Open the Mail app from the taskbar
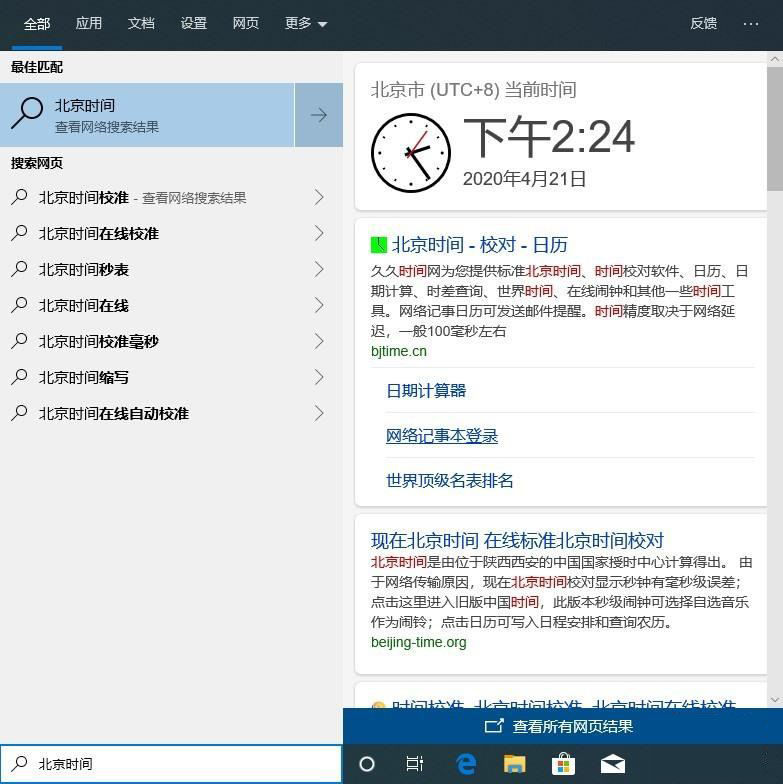Image resolution: width=783 pixels, height=784 pixels. [612, 764]
